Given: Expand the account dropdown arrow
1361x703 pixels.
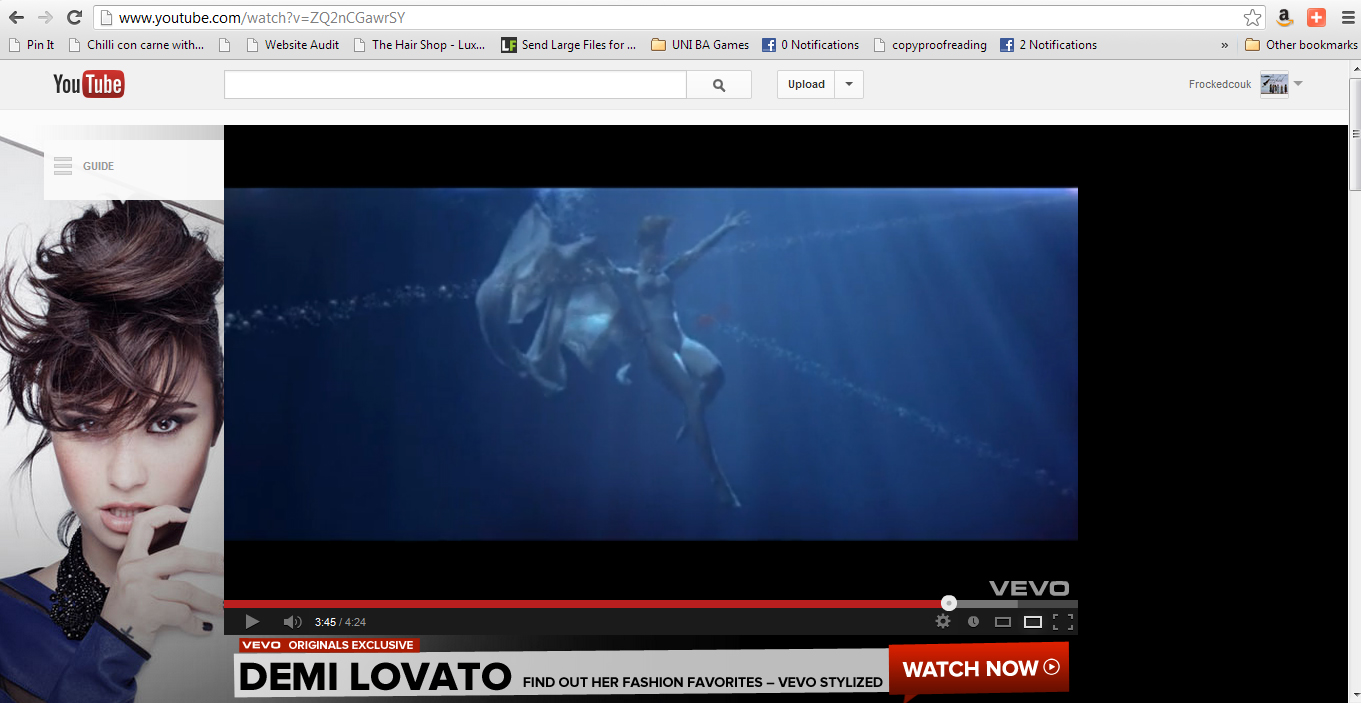Looking at the screenshot, I should click(x=1298, y=84).
